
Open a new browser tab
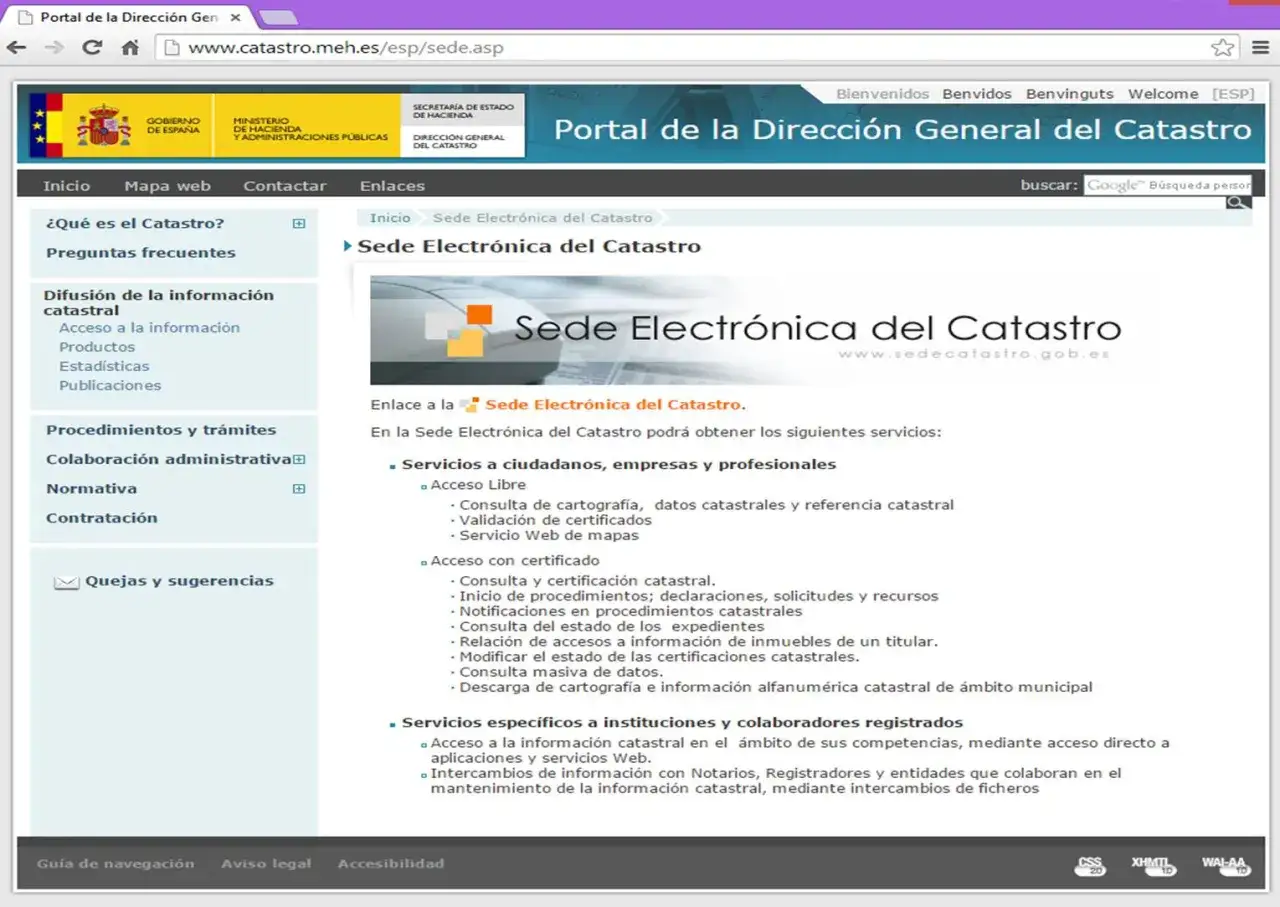277,18
